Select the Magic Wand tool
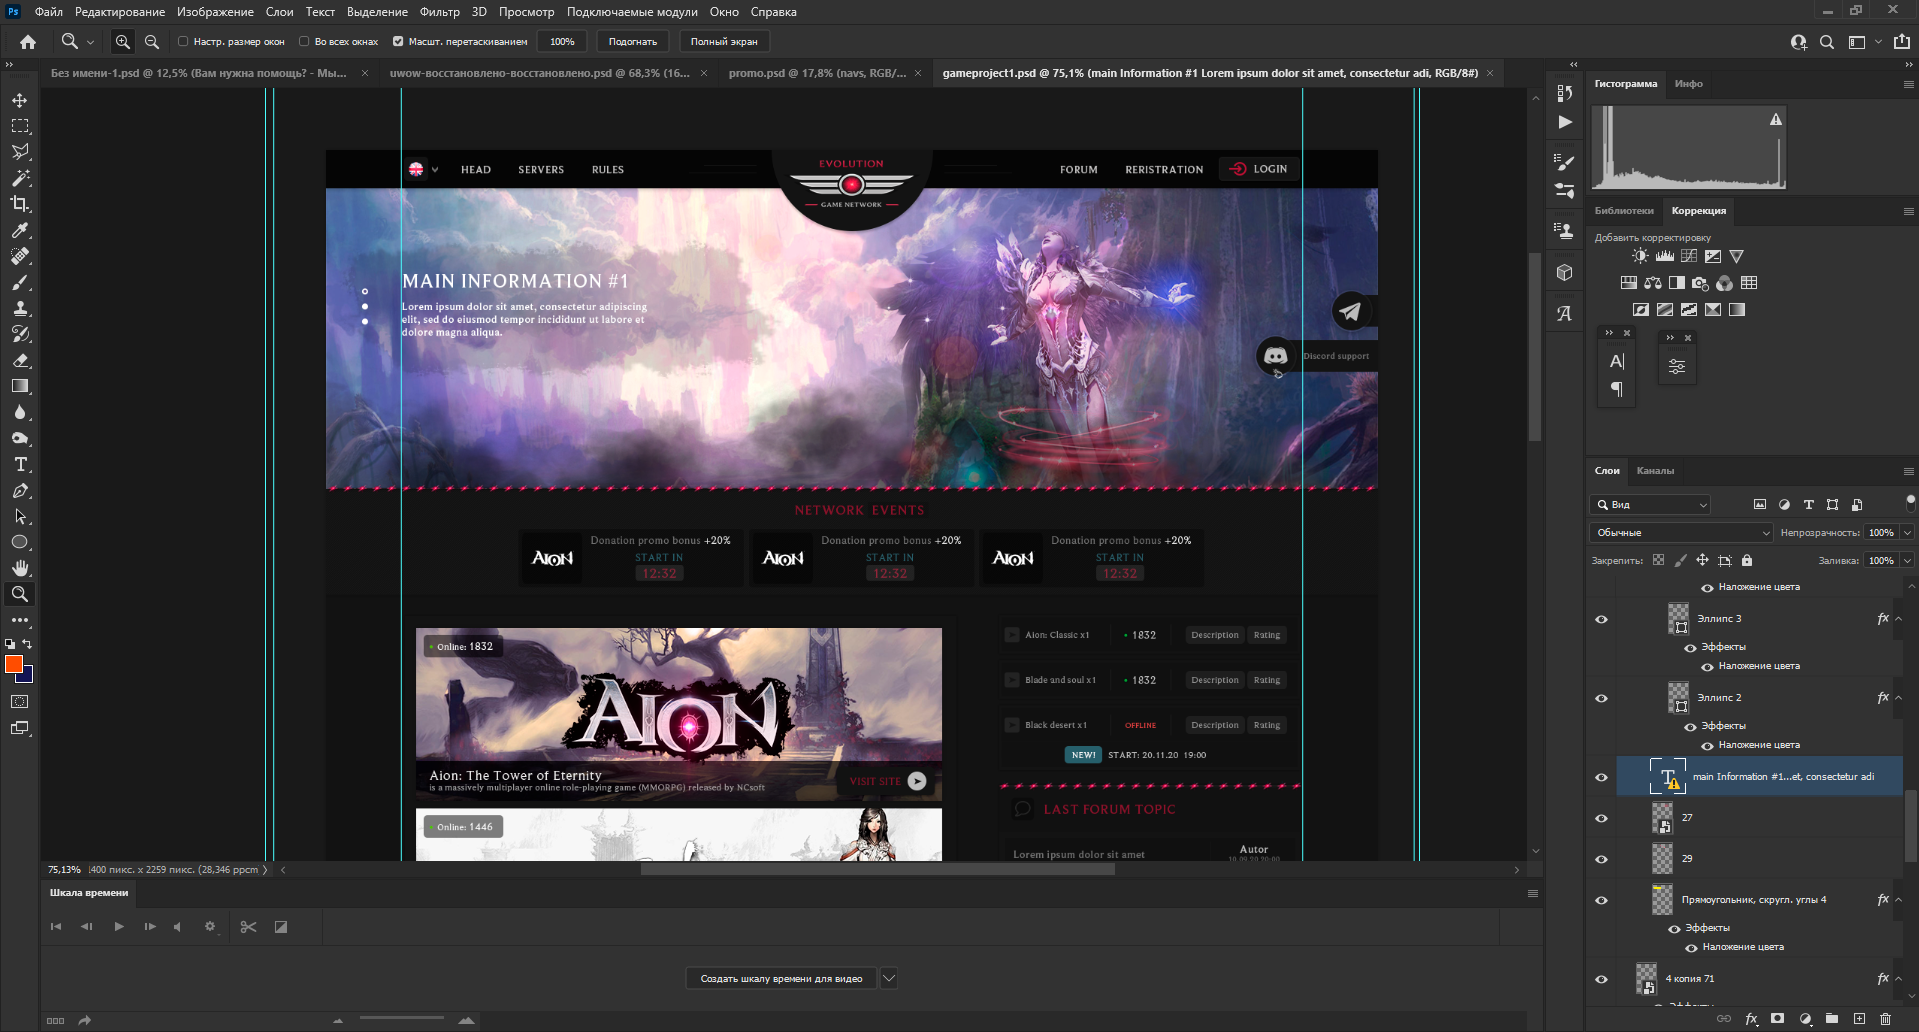 (x=20, y=178)
